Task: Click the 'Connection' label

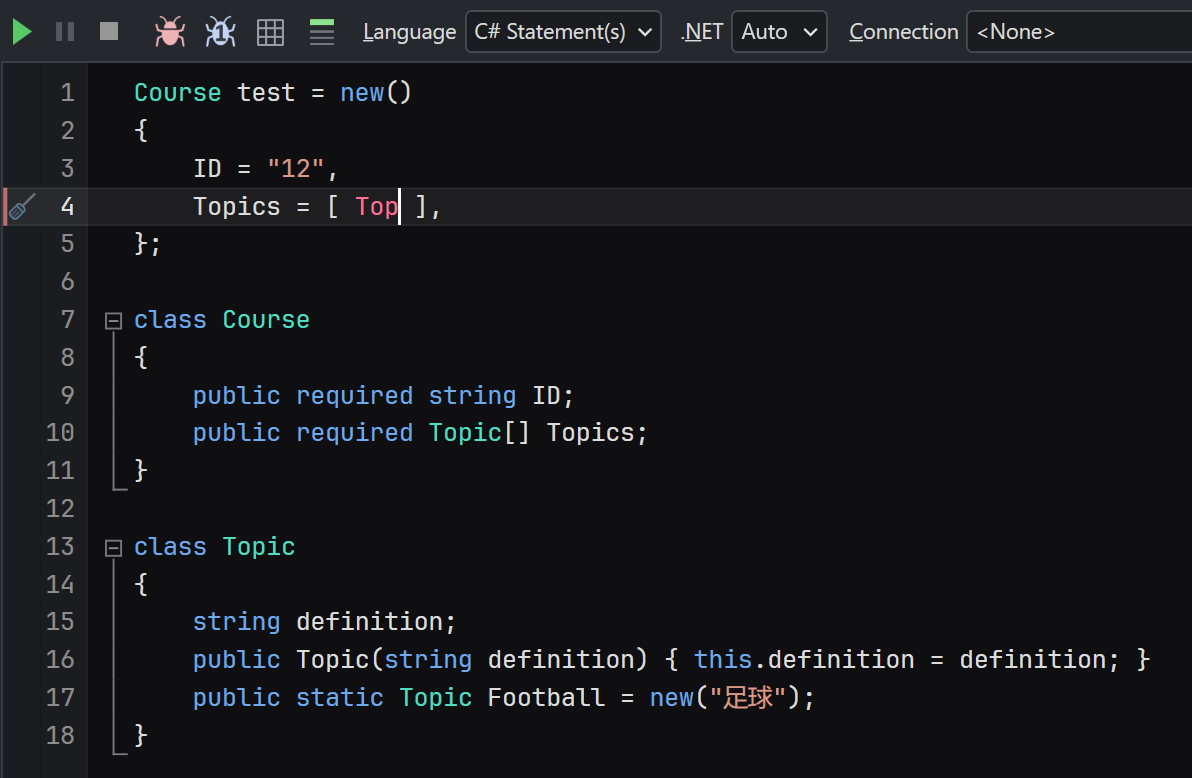Action: tap(903, 32)
